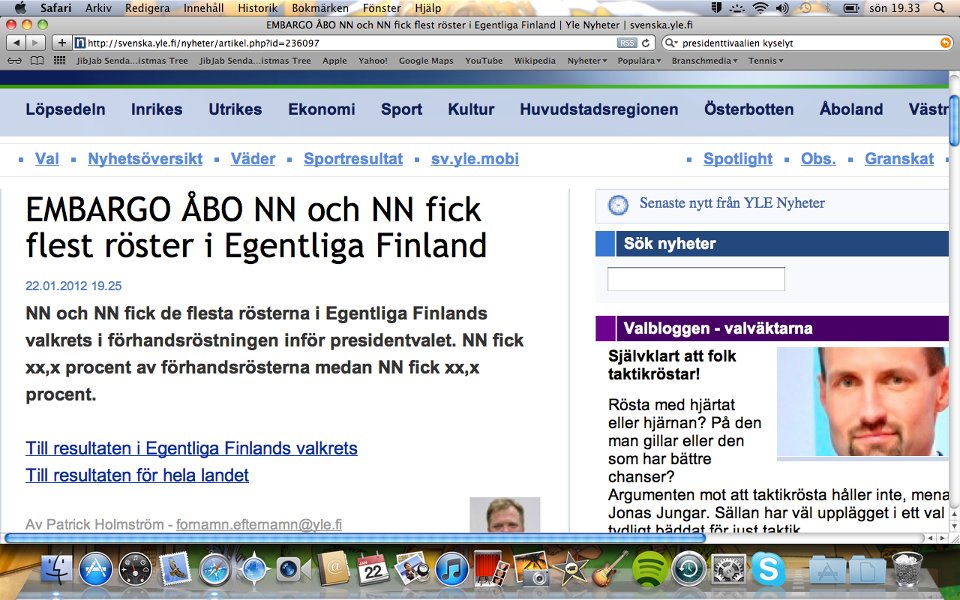Go back with the Safari back arrow
The image size is (960, 600).
(x=17, y=43)
